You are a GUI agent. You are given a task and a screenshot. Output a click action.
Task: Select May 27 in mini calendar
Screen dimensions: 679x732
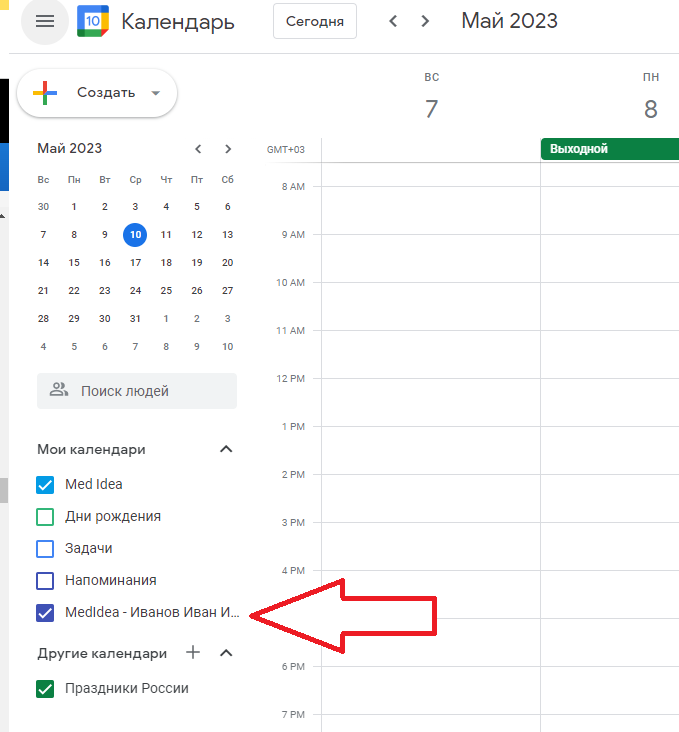point(227,290)
